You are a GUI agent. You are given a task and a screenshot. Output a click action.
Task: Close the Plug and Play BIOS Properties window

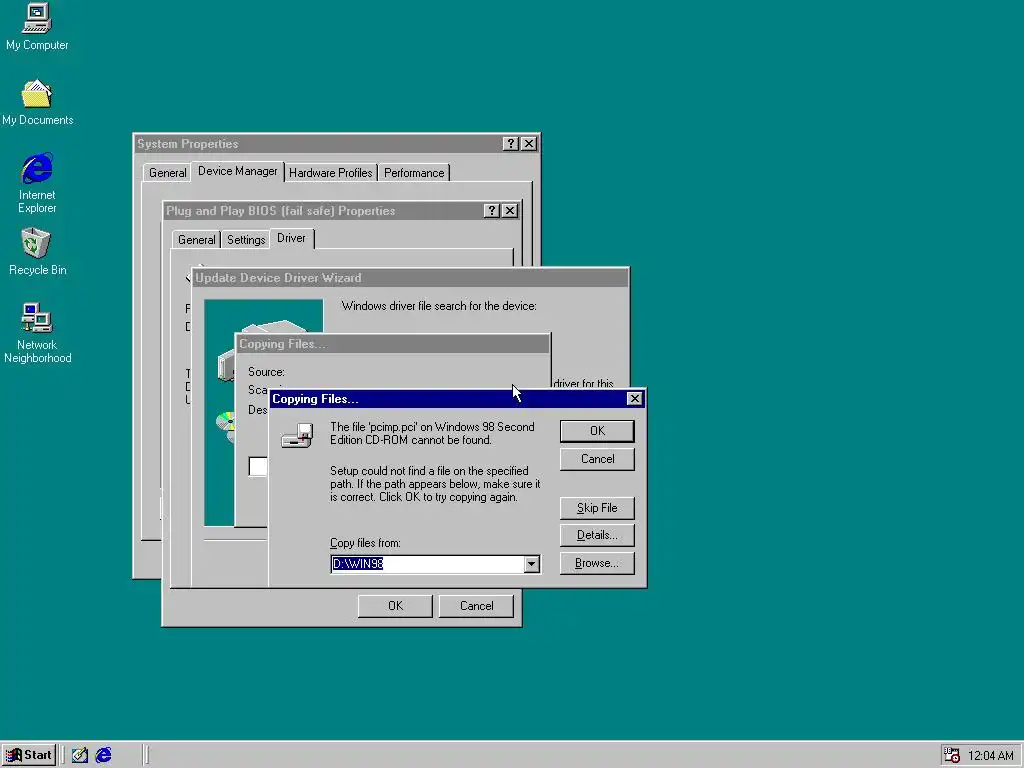pyautogui.click(x=510, y=211)
